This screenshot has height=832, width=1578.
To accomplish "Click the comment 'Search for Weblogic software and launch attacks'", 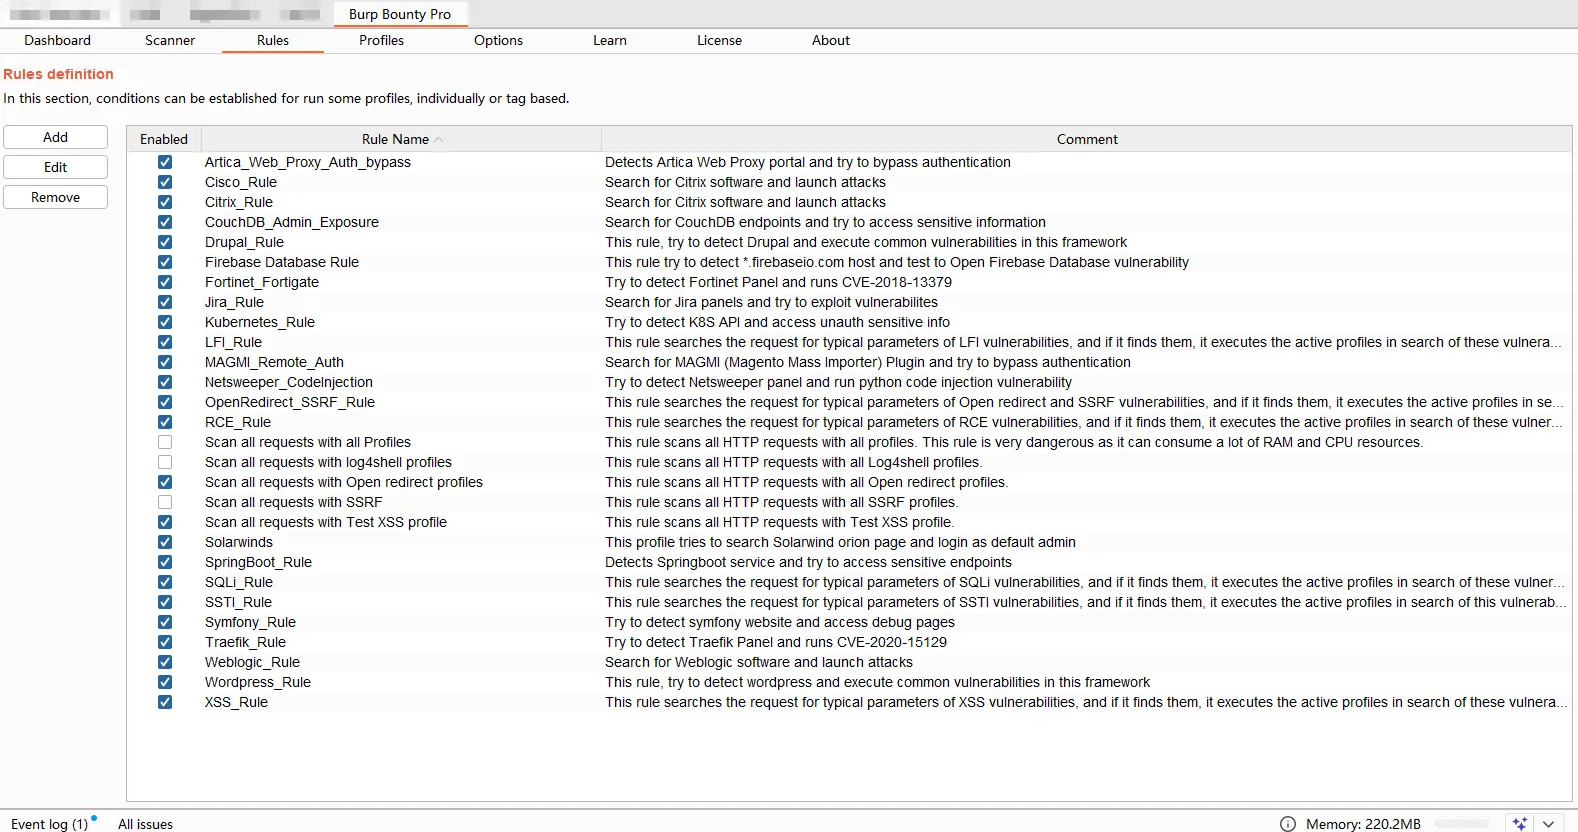I will [759, 662].
